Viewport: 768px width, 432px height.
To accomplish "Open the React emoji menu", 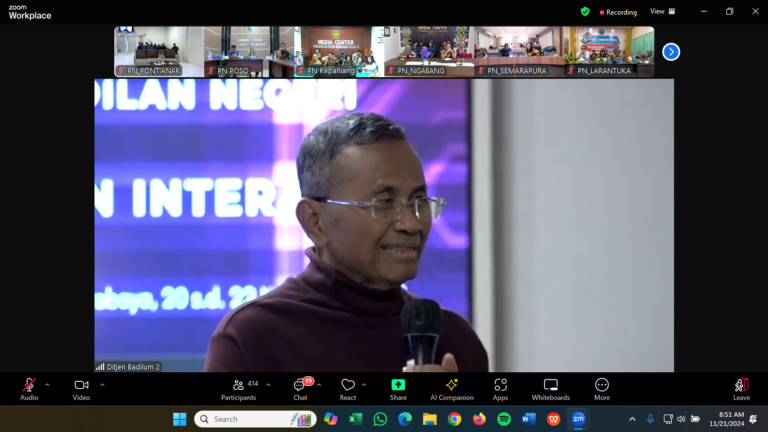I will pyautogui.click(x=348, y=386).
